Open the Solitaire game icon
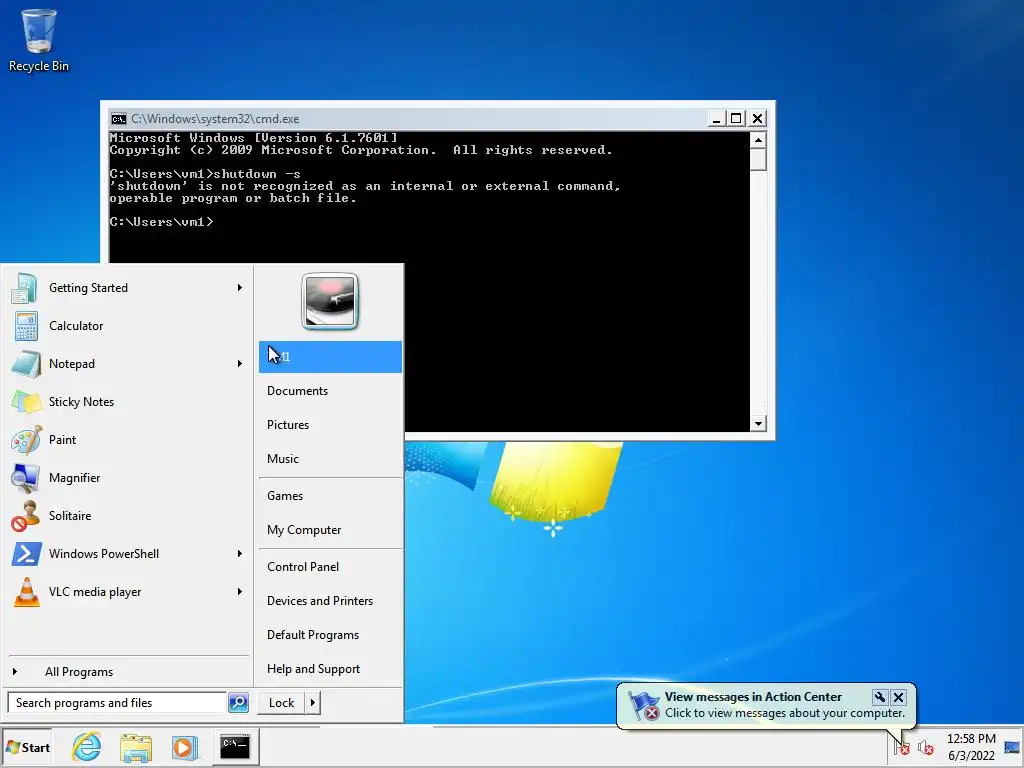This screenshot has height=768, width=1024. tap(25, 516)
